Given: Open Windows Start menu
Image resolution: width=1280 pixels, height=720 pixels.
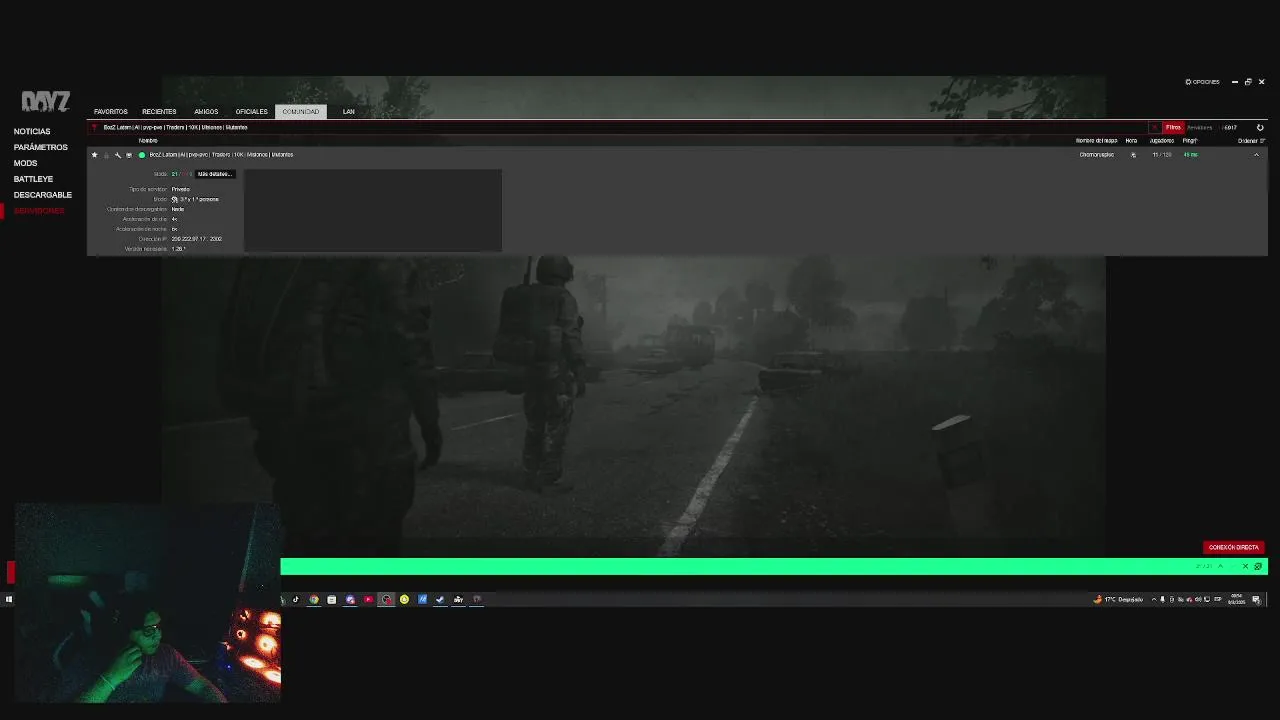Looking at the screenshot, I should (x=9, y=600).
